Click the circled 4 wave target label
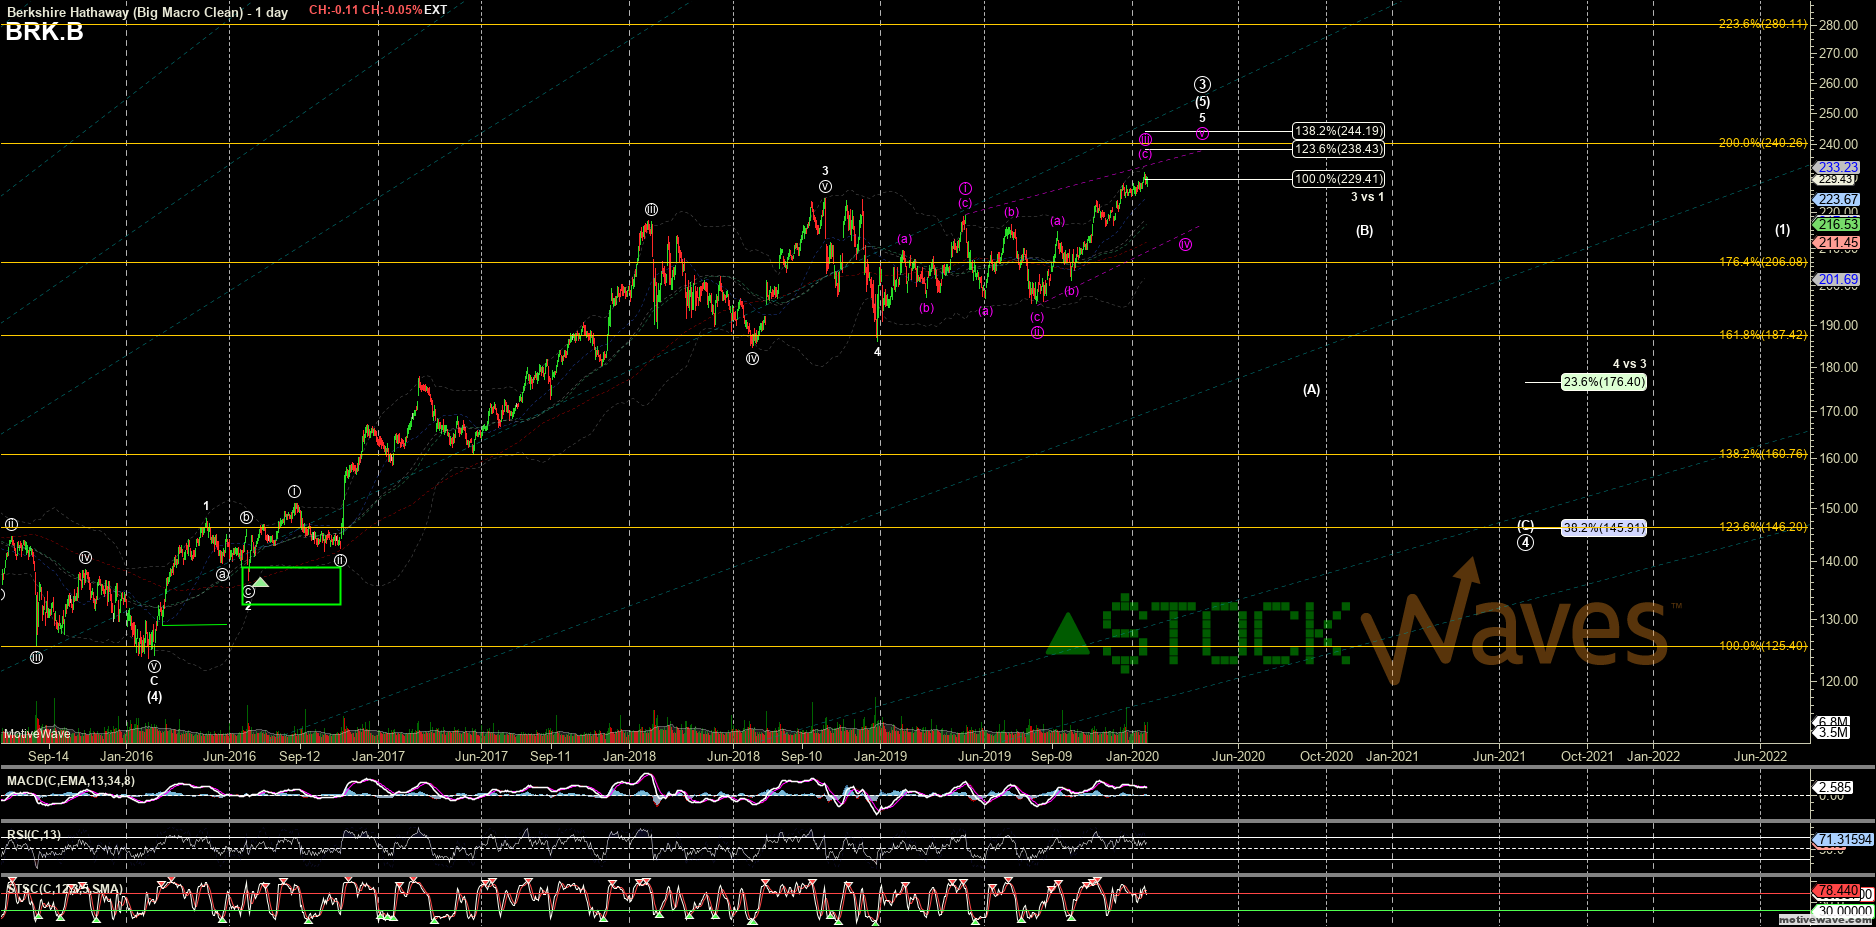Image resolution: width=1876 pixels, height=927 pixels. [1525, 543]
